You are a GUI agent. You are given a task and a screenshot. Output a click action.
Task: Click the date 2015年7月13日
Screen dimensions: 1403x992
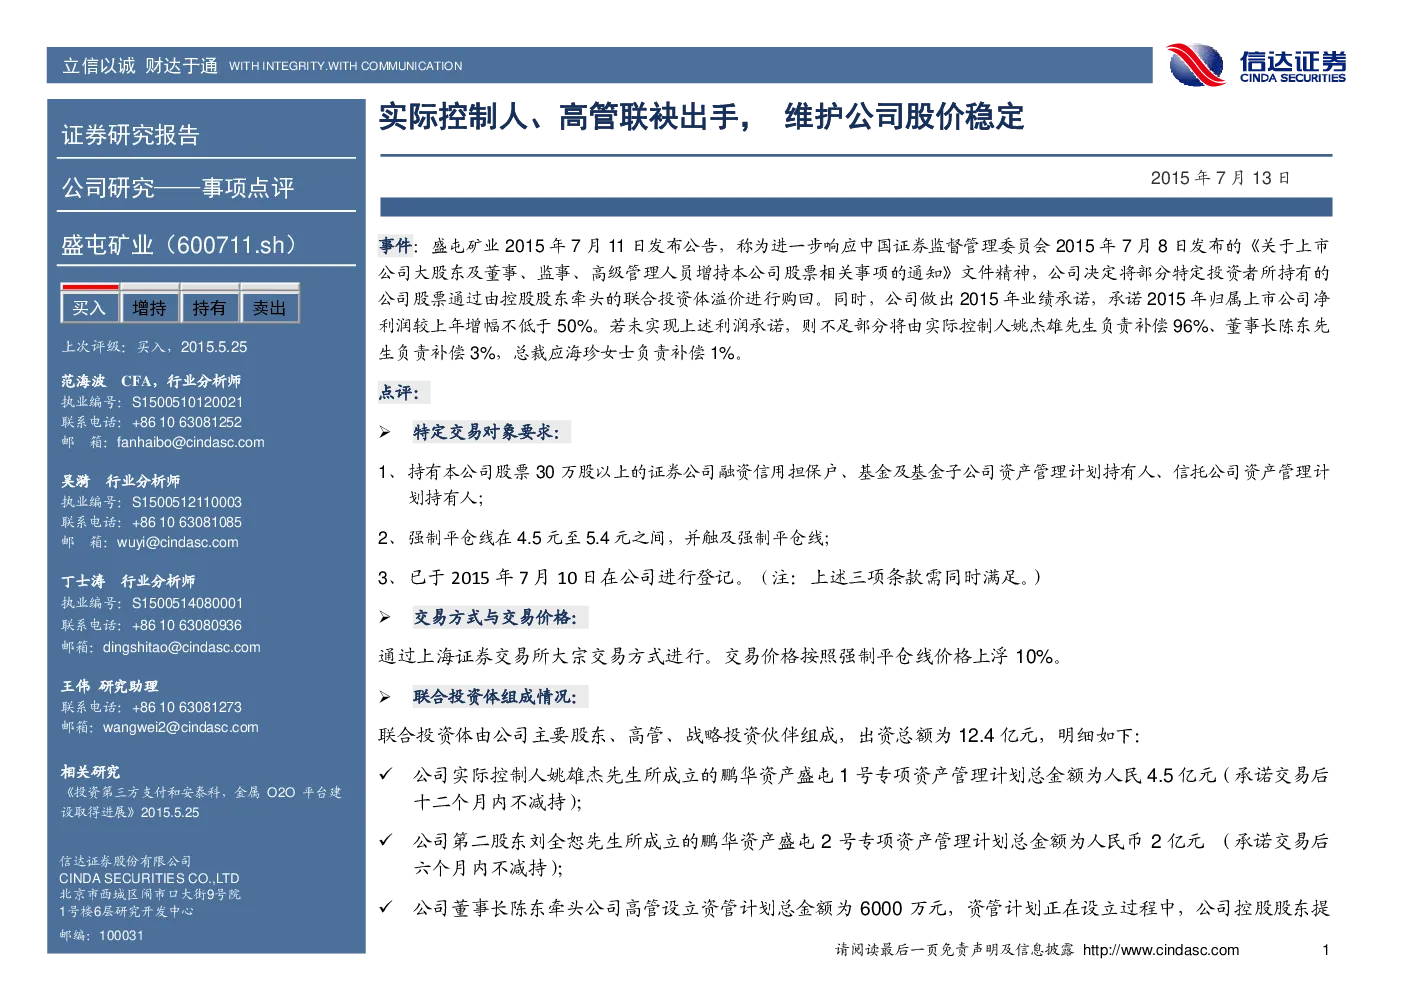pos(1220,178)
